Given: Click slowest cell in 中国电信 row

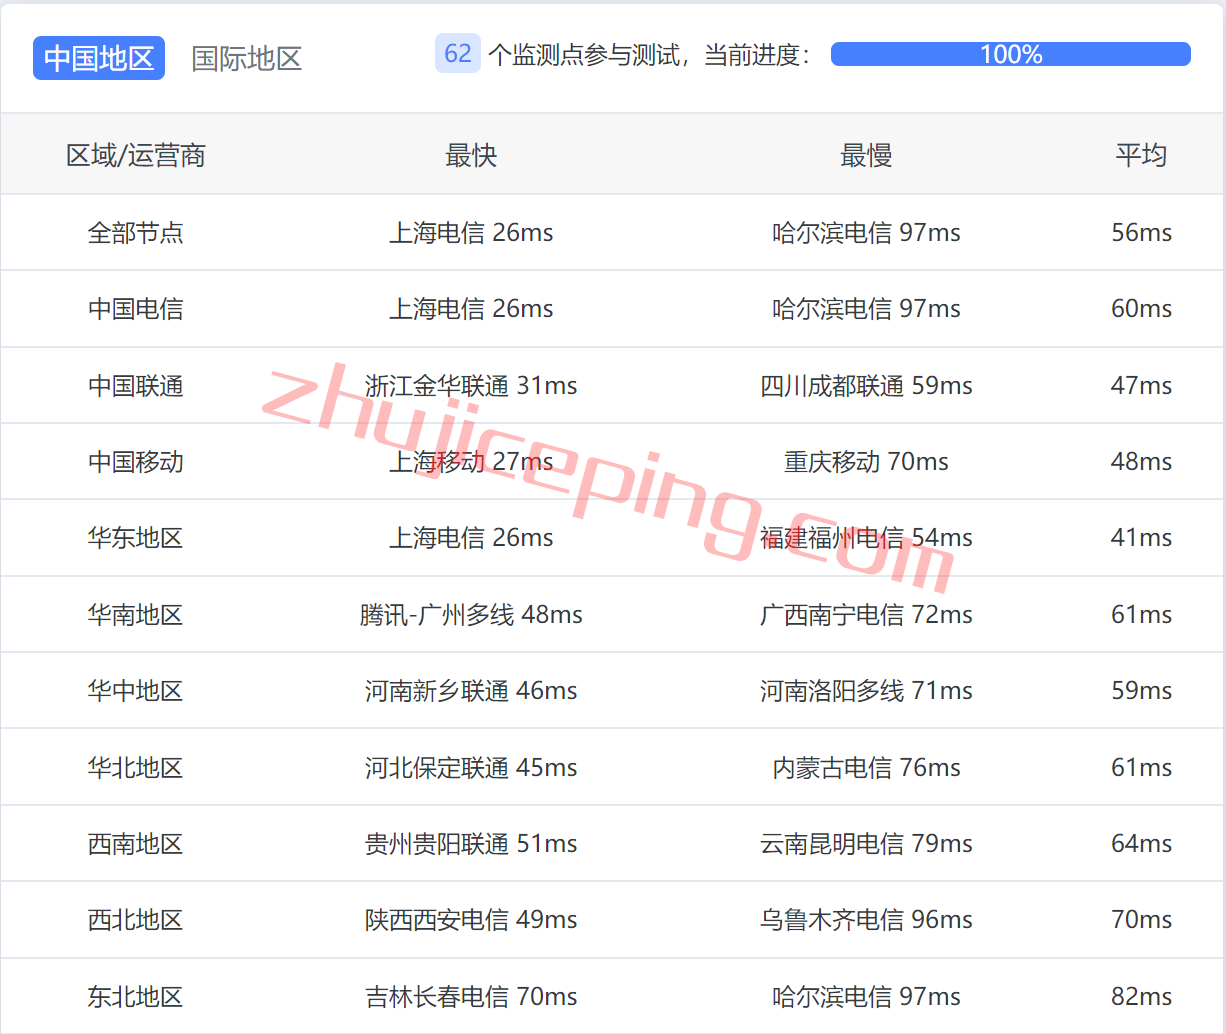Looking at the screenshot, I should (866, 309).
